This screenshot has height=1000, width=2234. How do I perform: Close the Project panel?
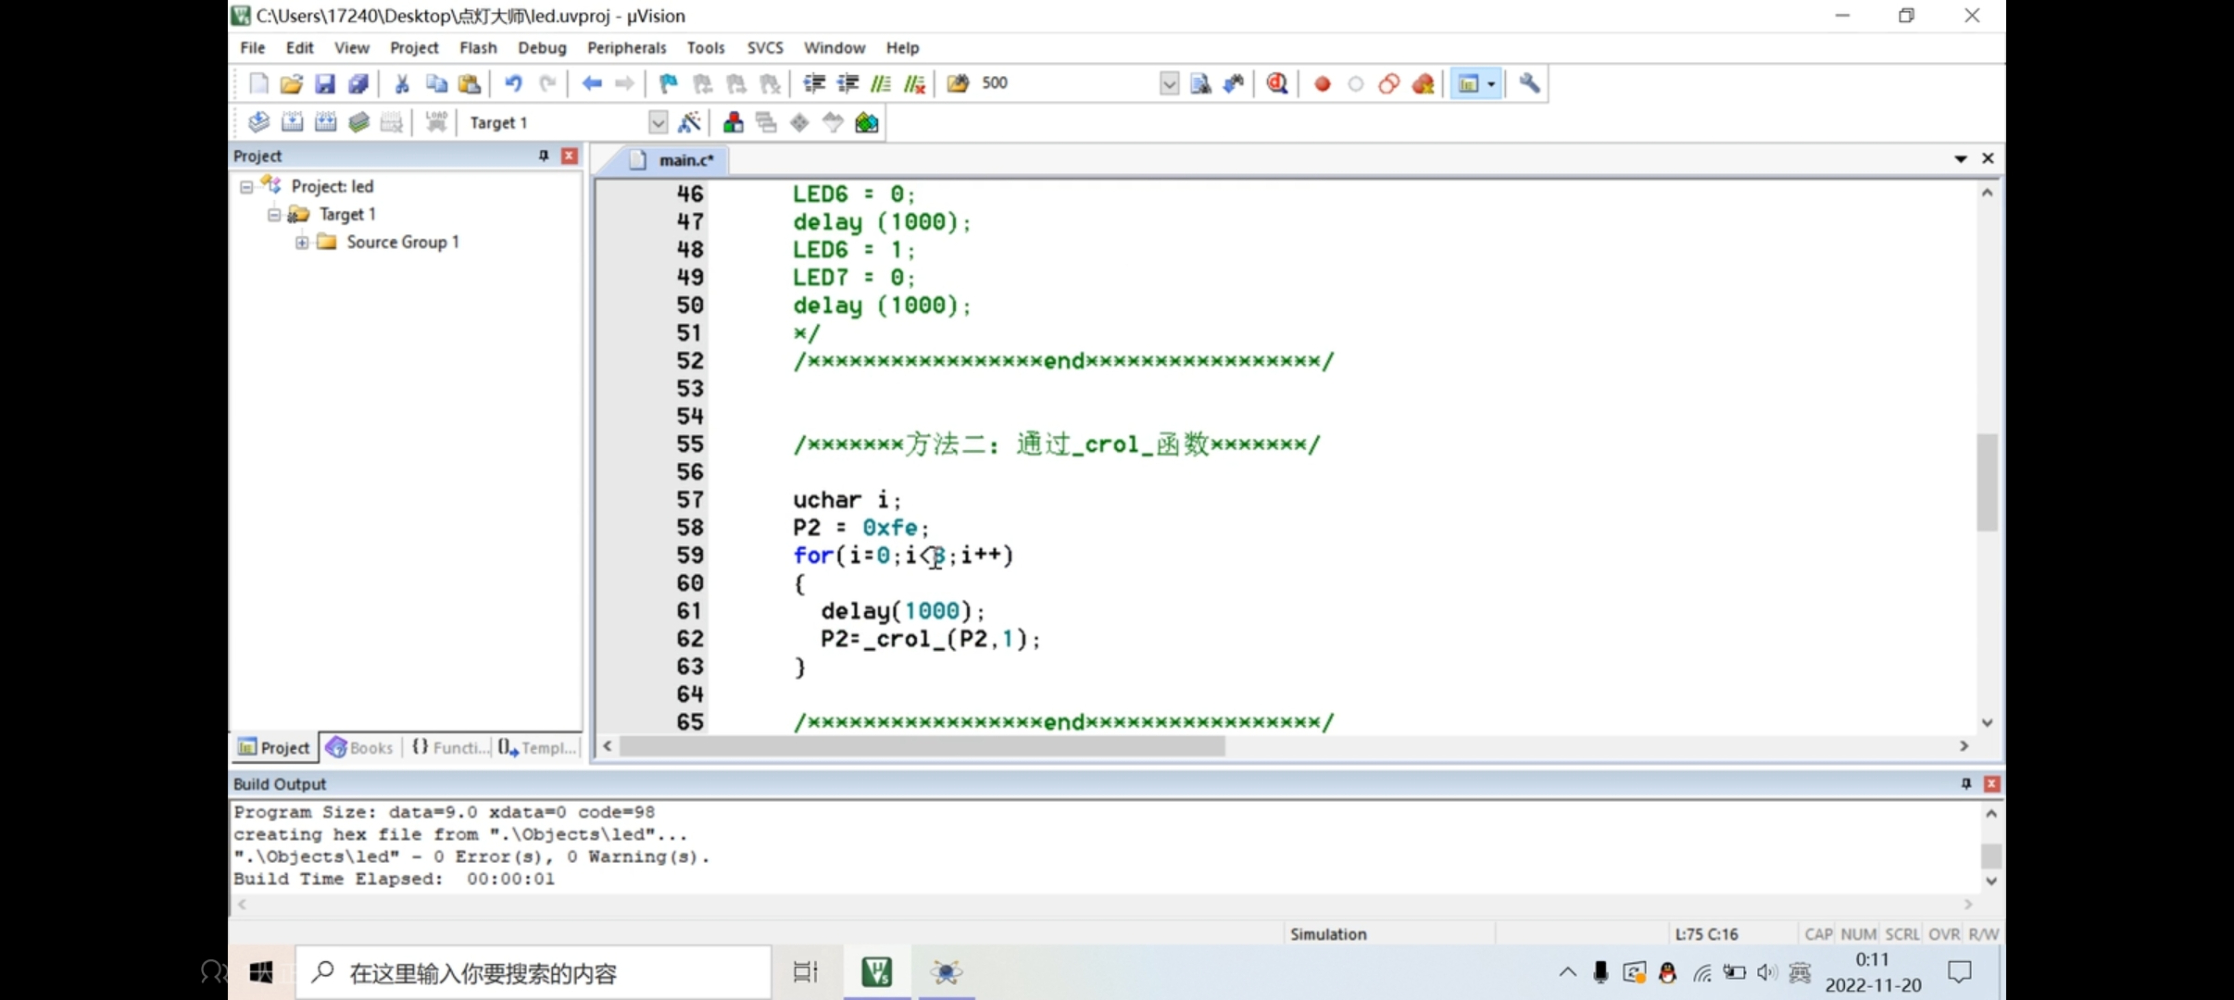coord(569,155)
